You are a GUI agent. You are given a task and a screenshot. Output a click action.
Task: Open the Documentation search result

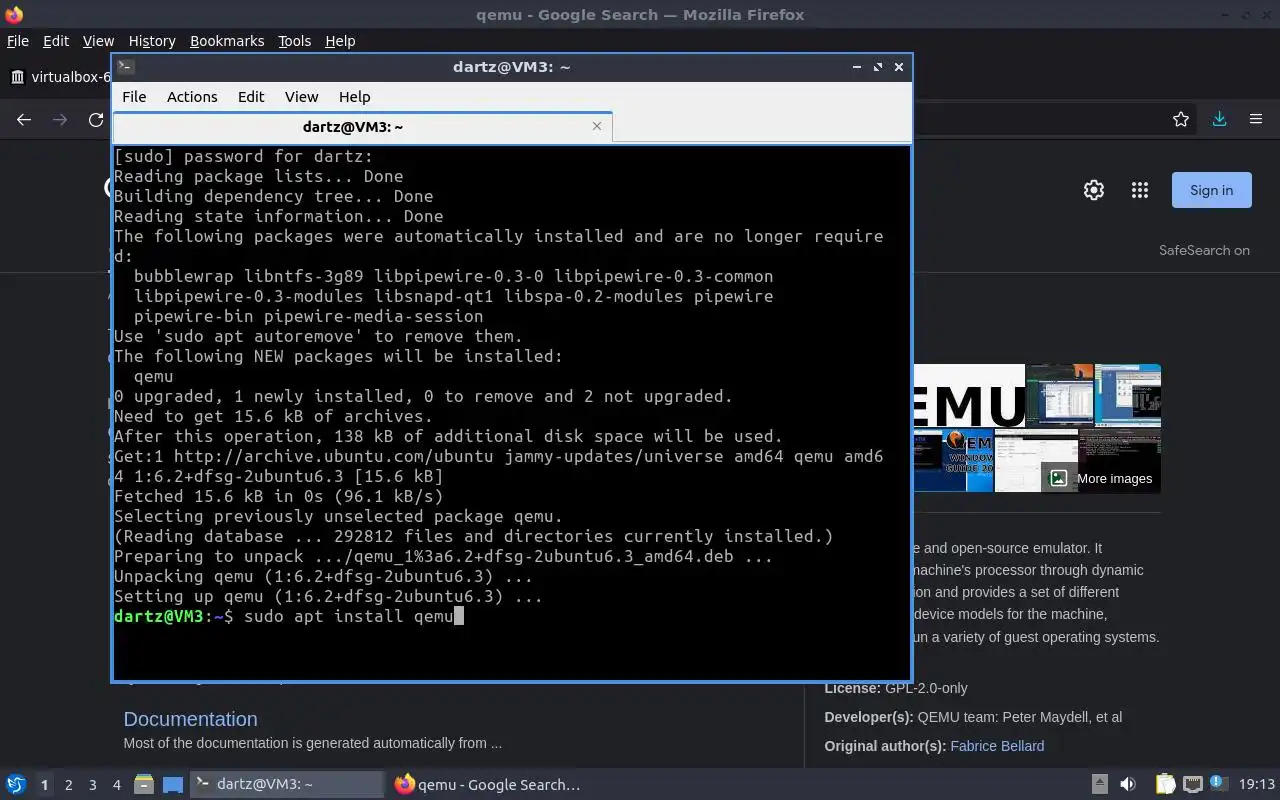point(190,719)
